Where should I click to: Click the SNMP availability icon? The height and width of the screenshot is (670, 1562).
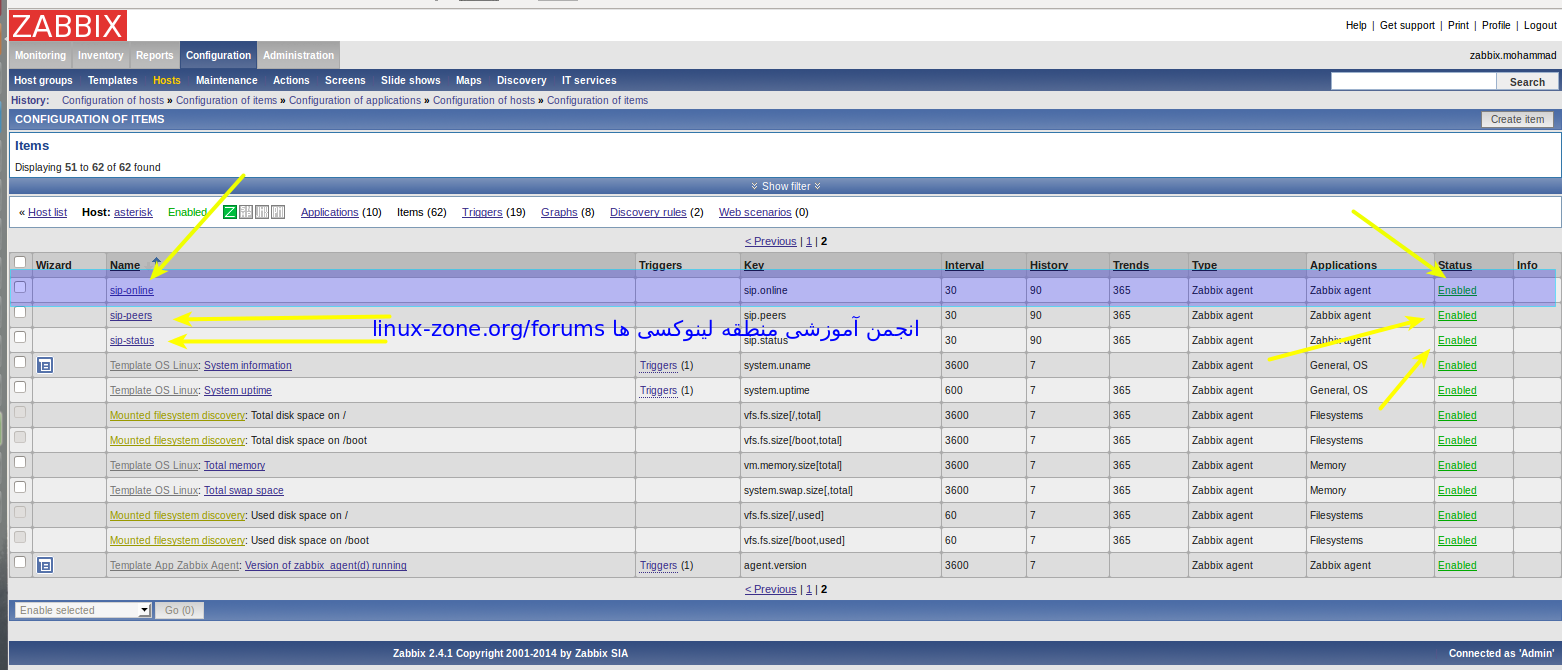click(x=246, y=212)
